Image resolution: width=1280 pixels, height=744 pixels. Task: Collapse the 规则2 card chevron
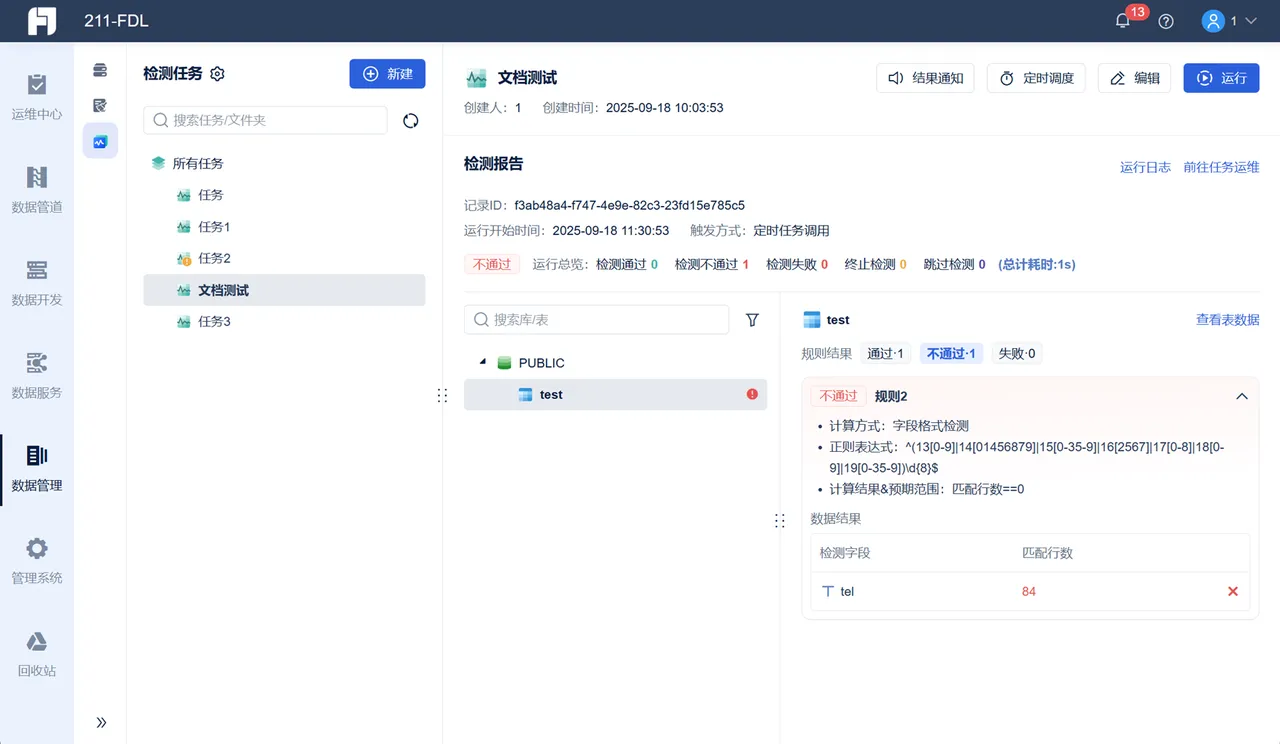(1242, 396)
